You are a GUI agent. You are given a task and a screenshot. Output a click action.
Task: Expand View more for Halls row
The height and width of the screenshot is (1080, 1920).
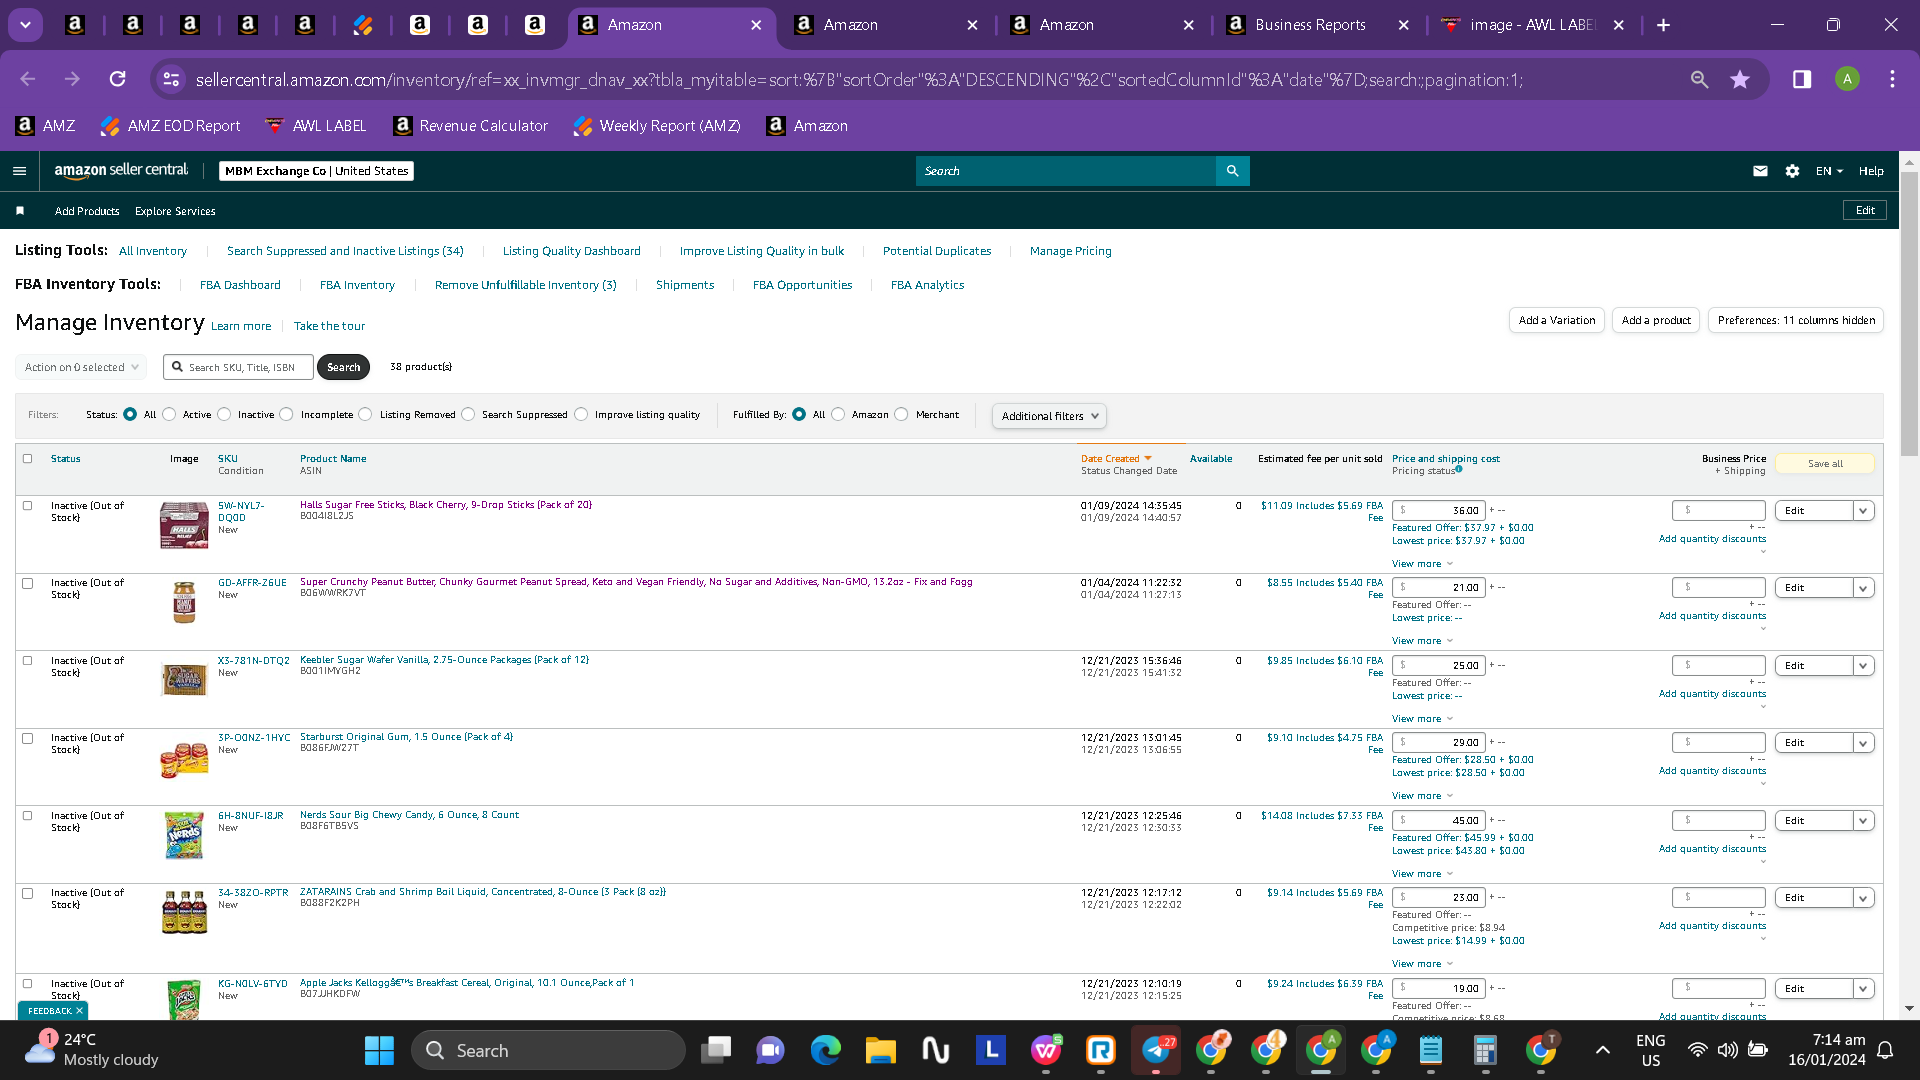coord(1422,564)
